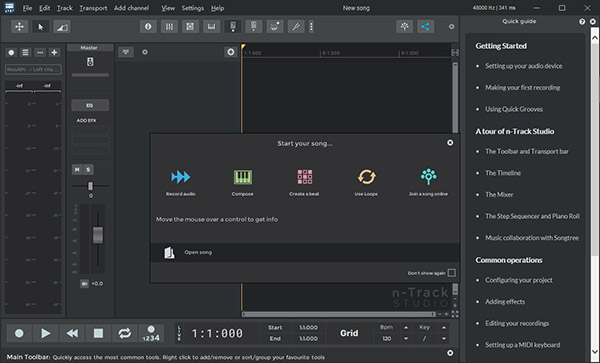Solo the Master channel with S

(x=88, y=169)
